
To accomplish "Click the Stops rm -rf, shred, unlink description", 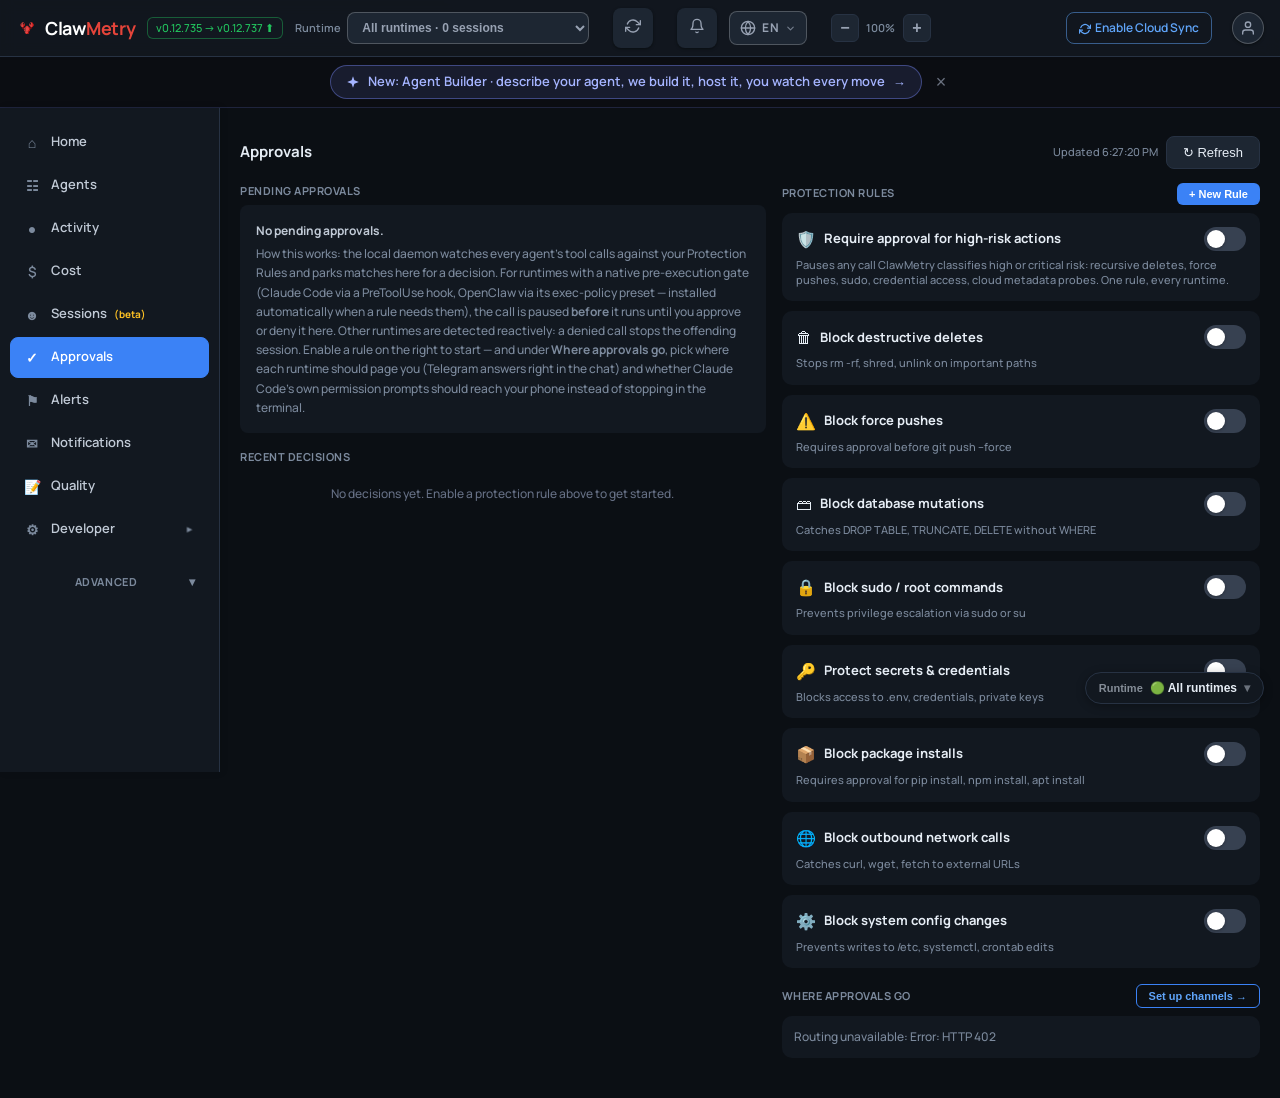I will (916, 363).
